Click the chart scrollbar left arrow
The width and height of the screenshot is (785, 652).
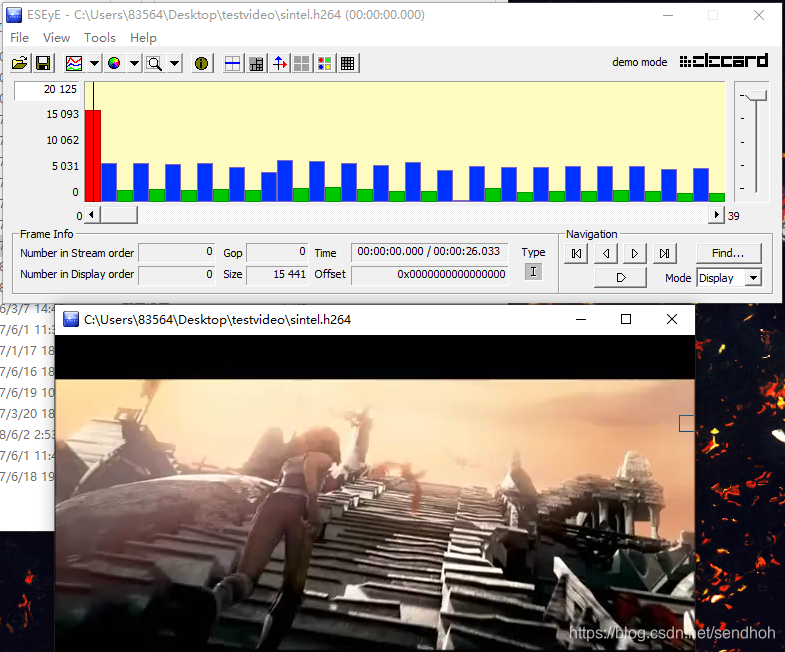click(x=92, y=215)
